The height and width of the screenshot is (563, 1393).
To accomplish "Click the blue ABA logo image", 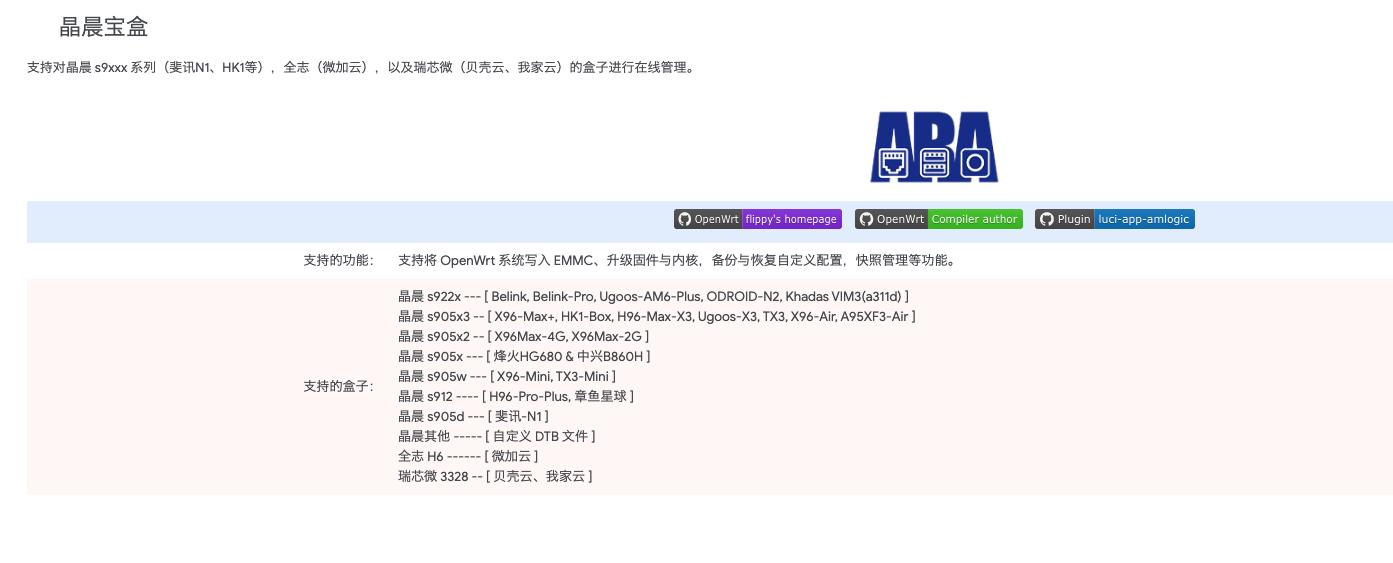I will click(x=934, y=147).
